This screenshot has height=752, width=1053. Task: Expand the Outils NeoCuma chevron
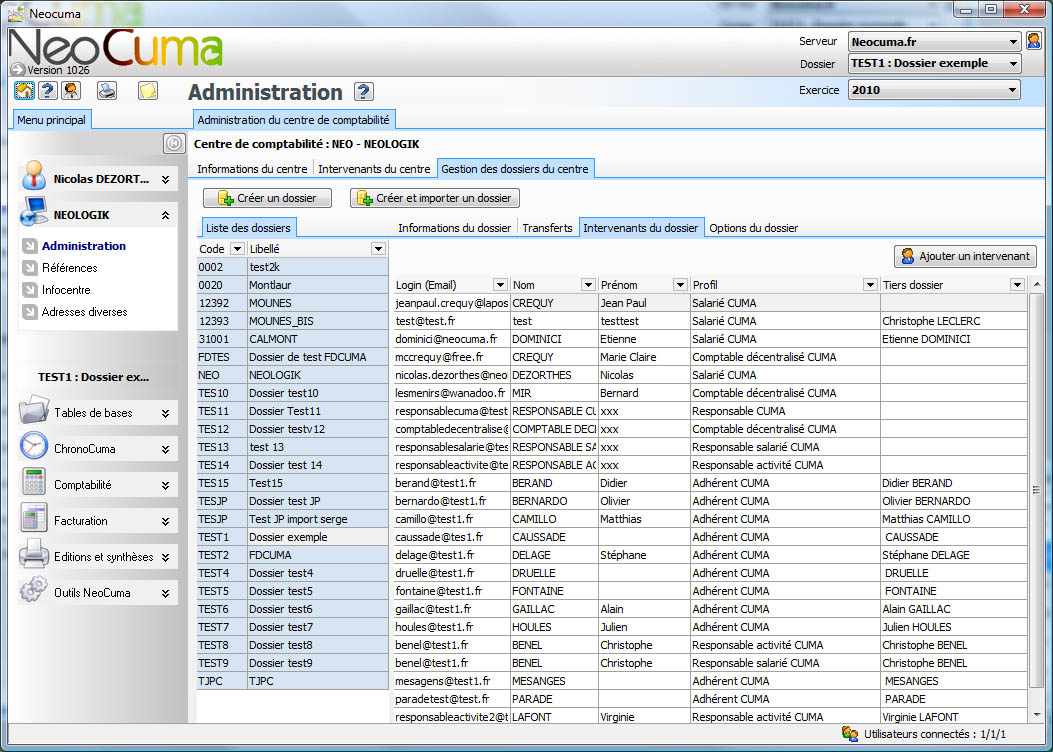(165, 594)
